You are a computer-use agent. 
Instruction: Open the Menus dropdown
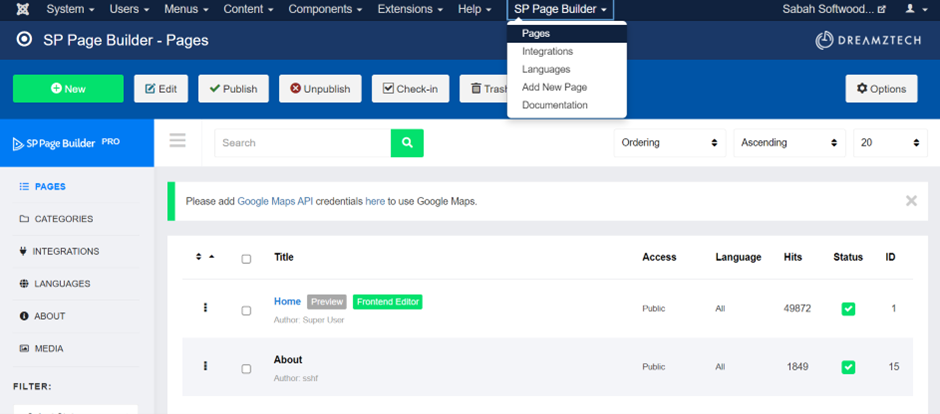186,9
